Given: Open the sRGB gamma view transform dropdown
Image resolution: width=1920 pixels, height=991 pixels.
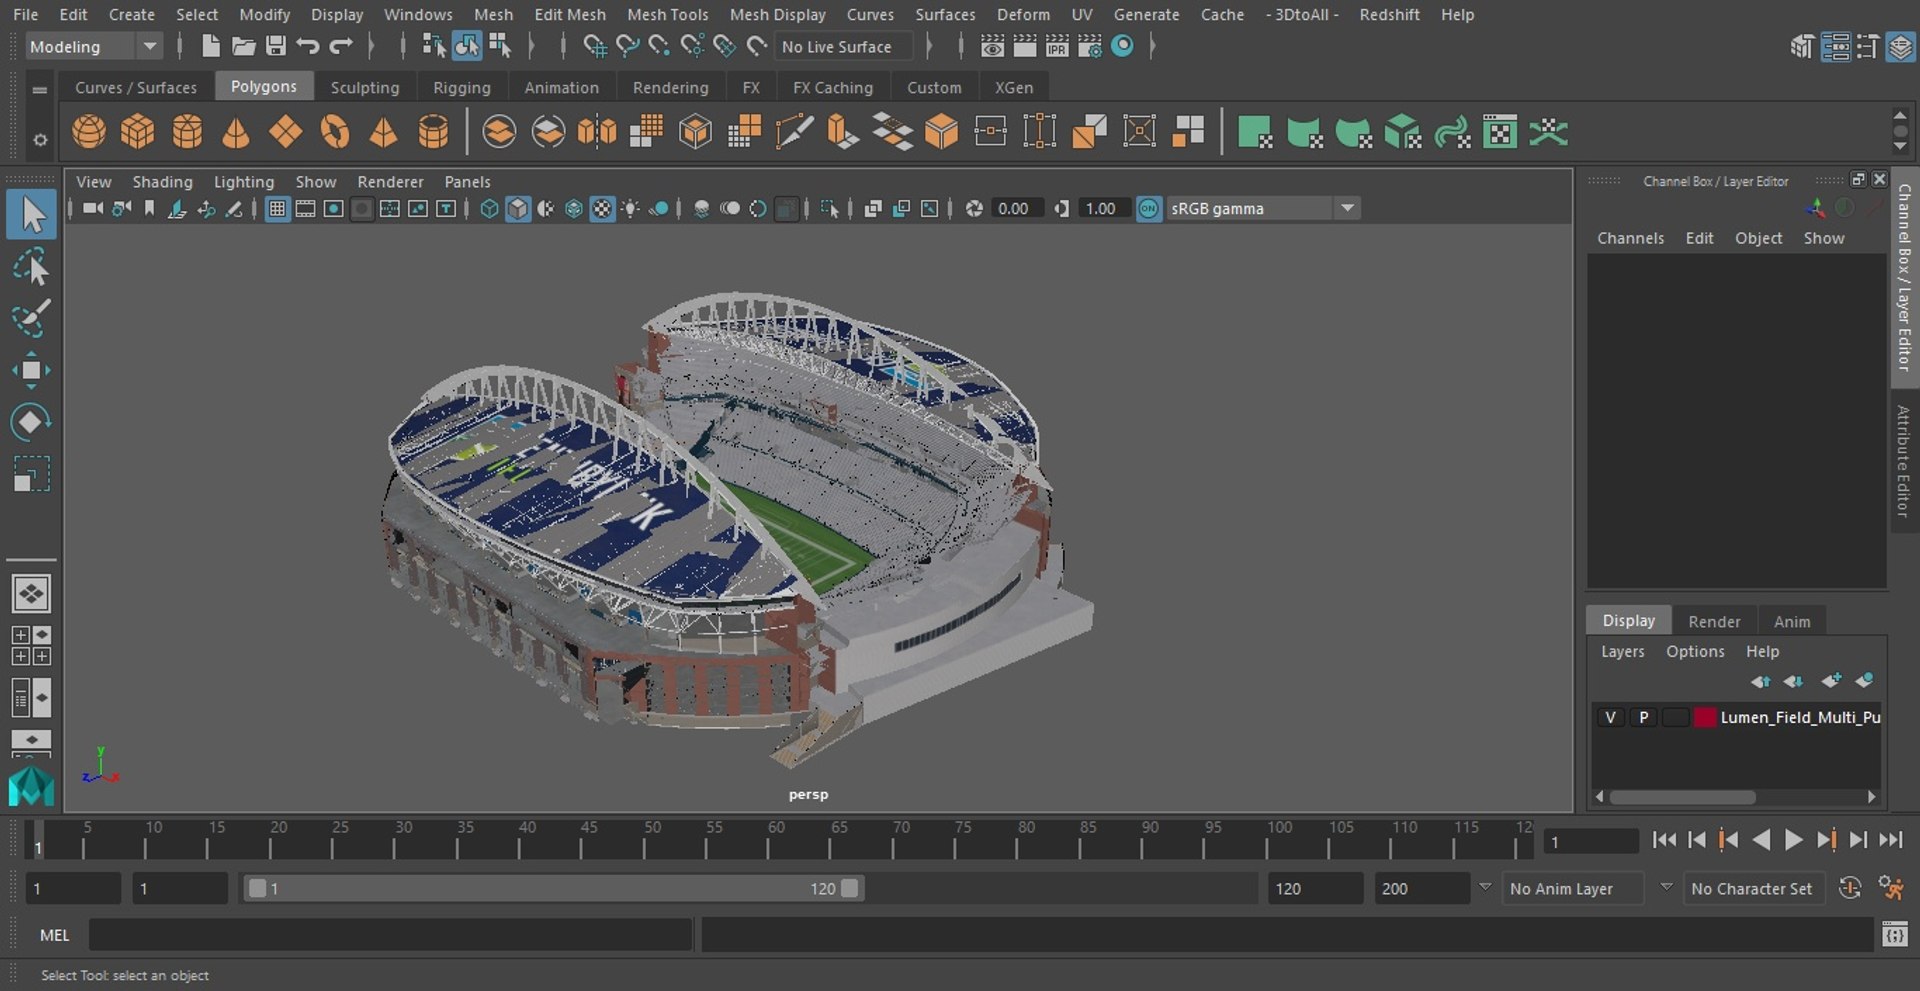Looking at the screenshot, I should pos(1264,209).
